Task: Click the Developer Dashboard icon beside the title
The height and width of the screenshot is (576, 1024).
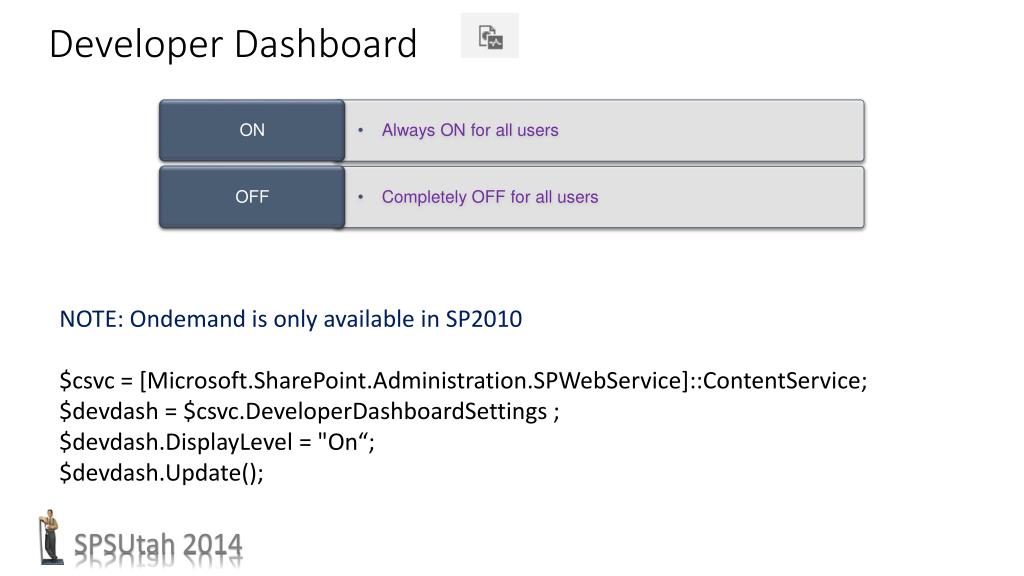Action: click(x=490, y=36)
